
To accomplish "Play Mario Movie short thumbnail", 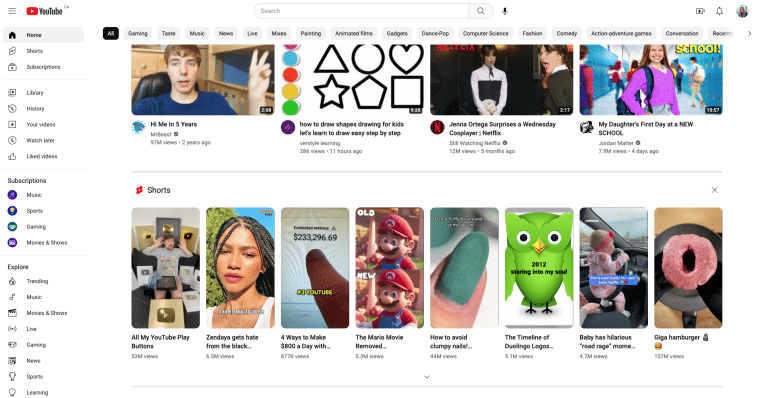I will (390, 268).
